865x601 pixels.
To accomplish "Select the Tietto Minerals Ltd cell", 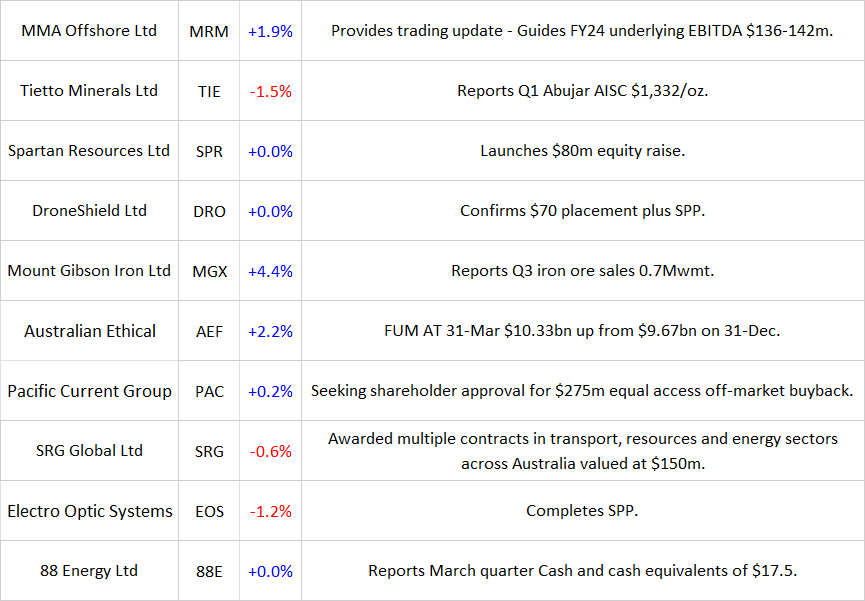I will pyautogui.click(x=89, y=91).
